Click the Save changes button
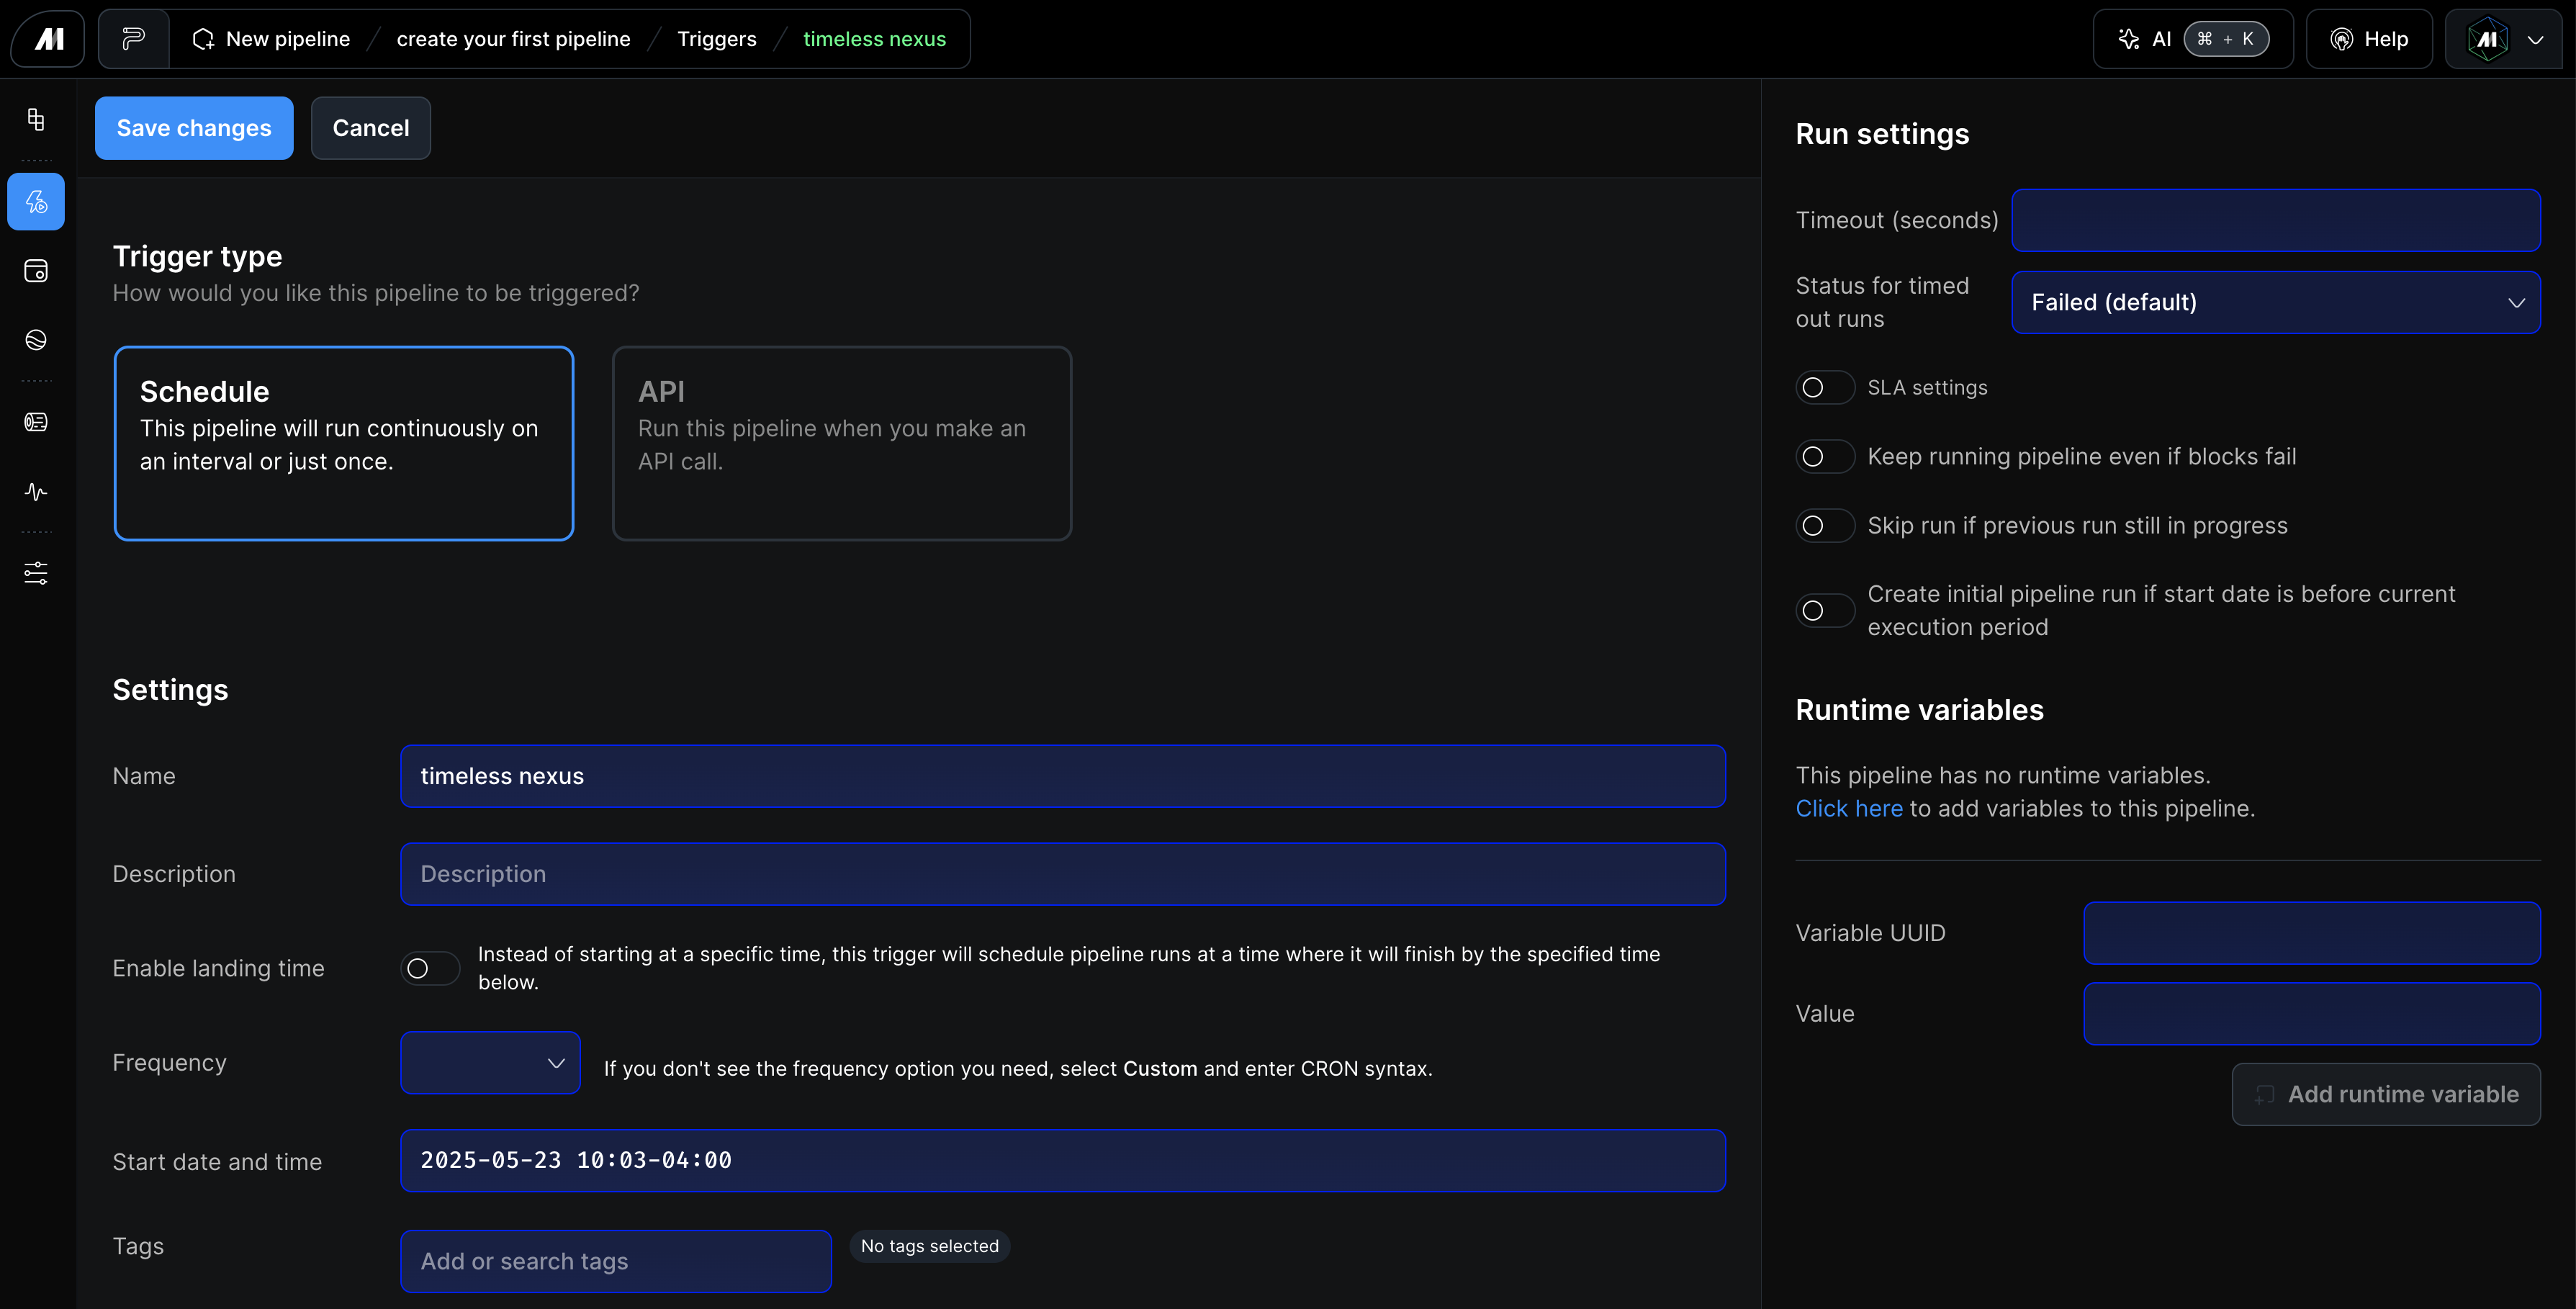The height and width of the screenshot is (1309, 2576). pos(194,128)
